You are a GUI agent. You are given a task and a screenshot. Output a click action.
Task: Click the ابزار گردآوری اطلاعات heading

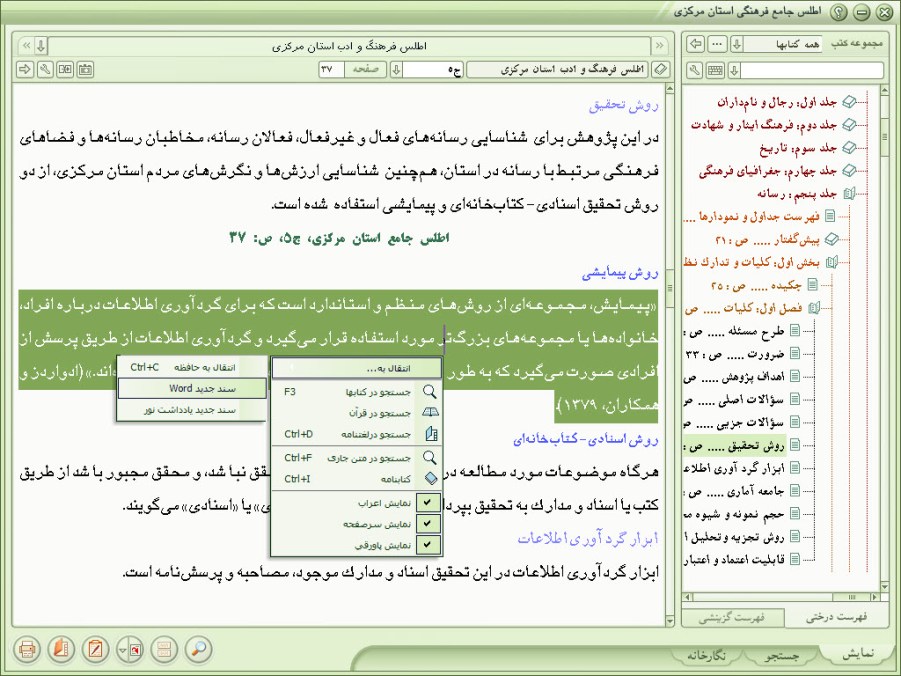click(x=588, y=539)
